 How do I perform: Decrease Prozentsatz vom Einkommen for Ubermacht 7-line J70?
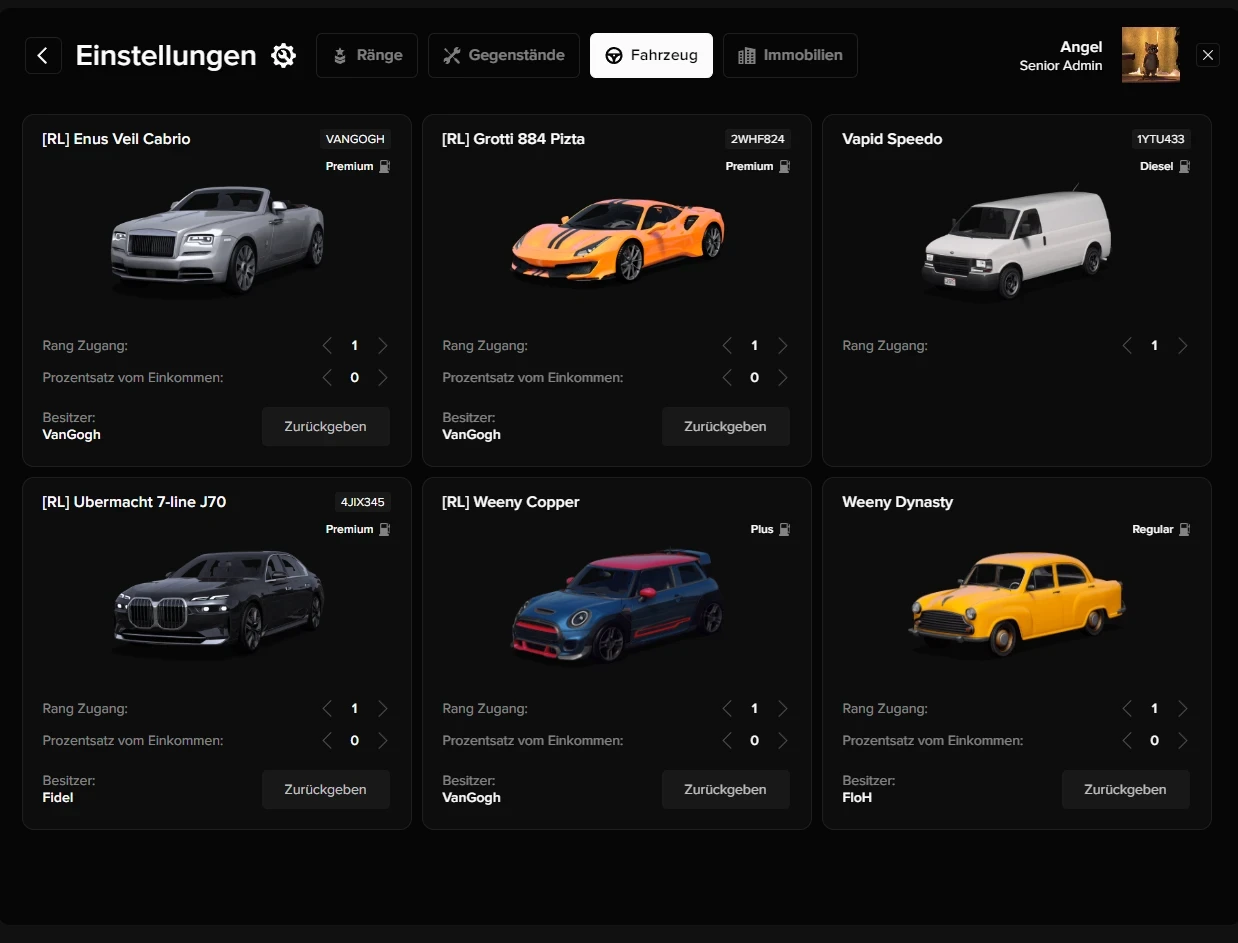pos(327,741)
